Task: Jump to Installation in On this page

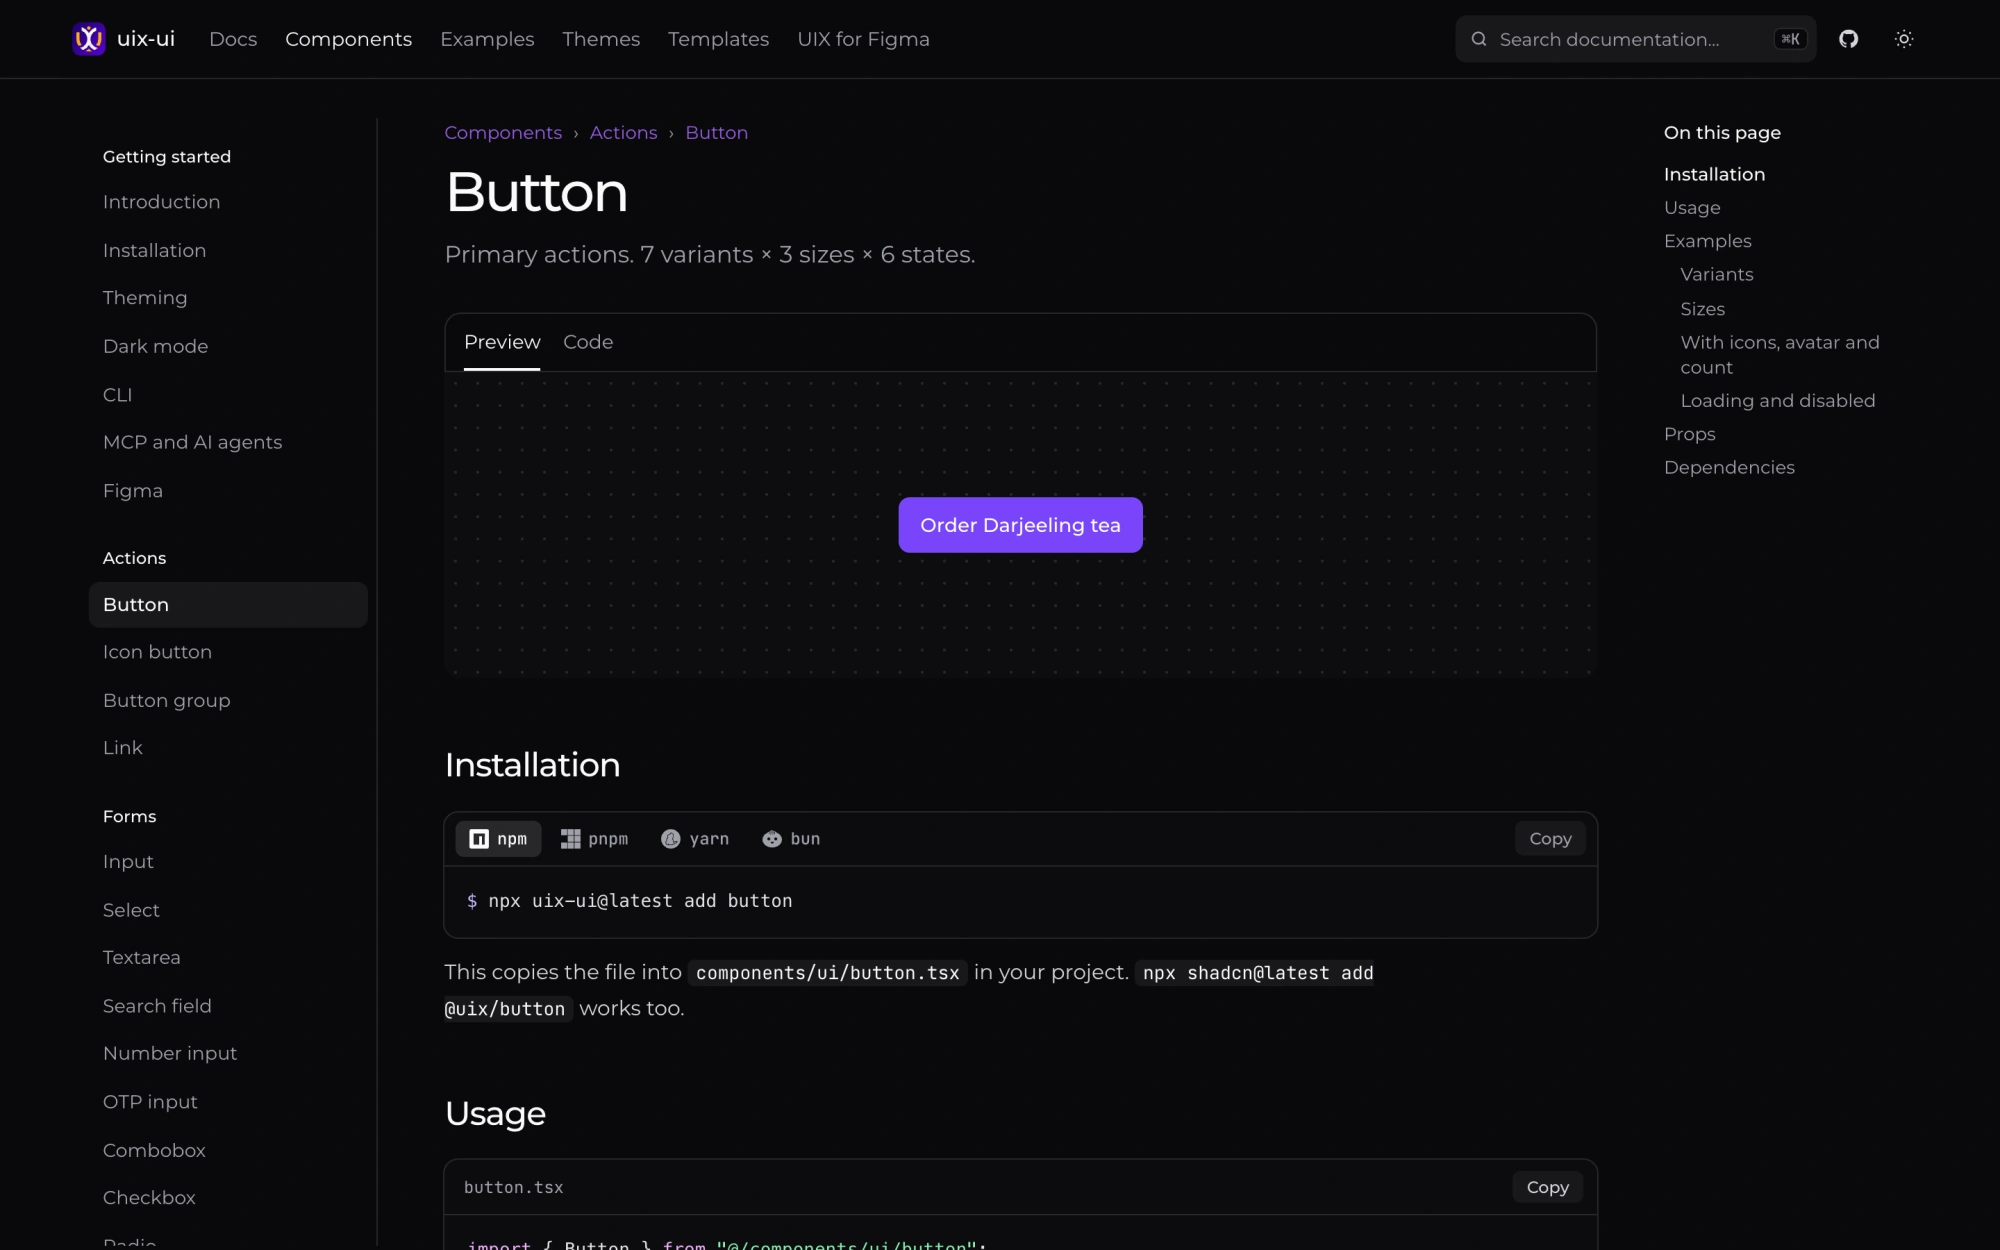Action: [x=1714, y=174]
